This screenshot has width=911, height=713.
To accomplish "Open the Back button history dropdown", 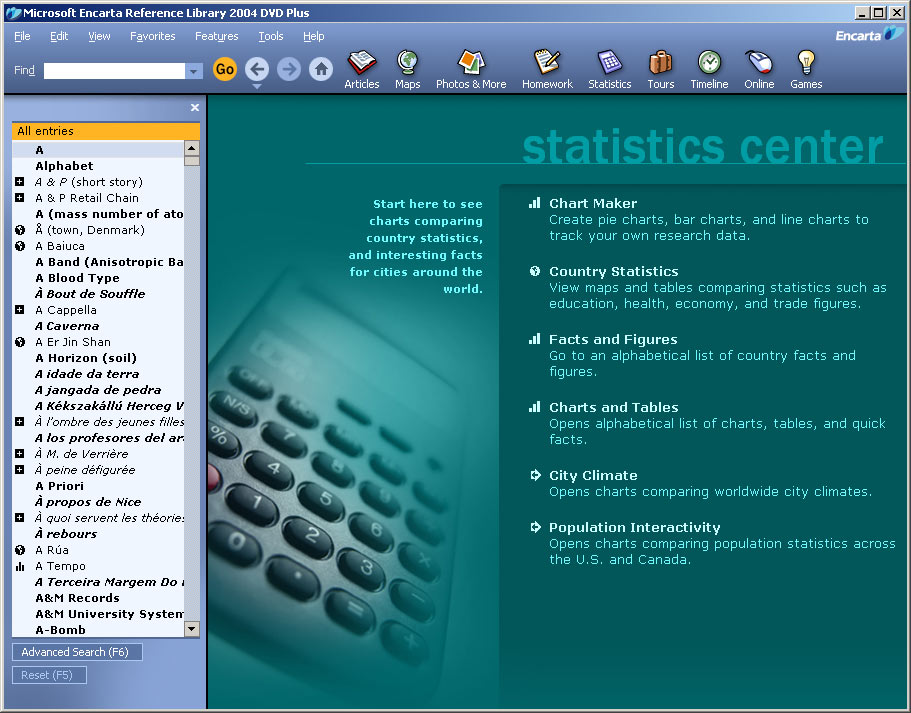I will click(x=257, y=87).
